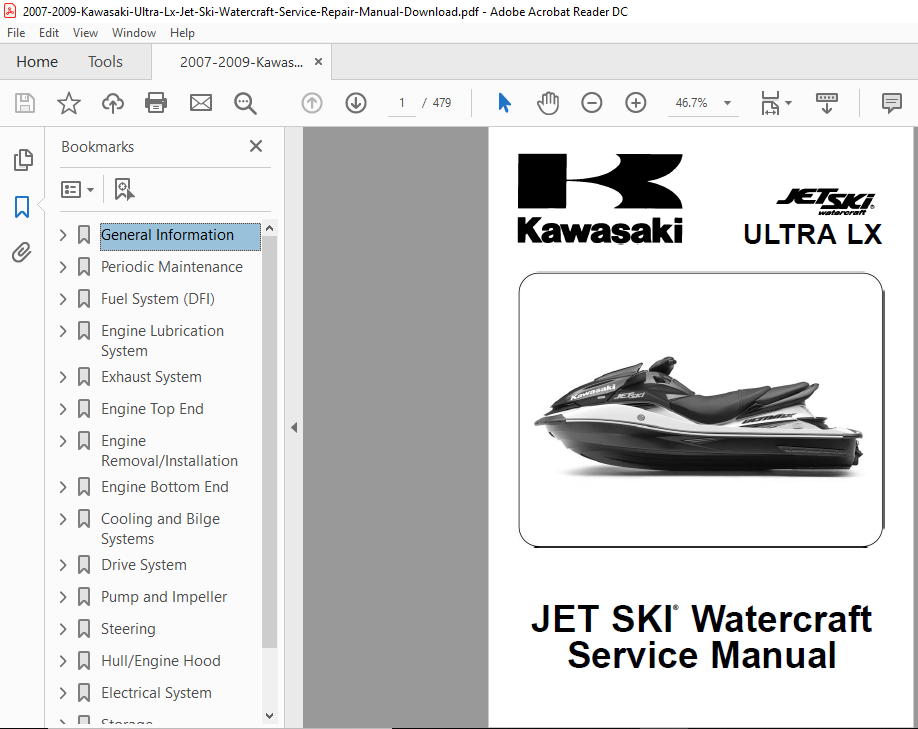This screenshot has height=729, width=918.
Task: Jump to Exhaust System bookmark
Action: tap(151, 377)
